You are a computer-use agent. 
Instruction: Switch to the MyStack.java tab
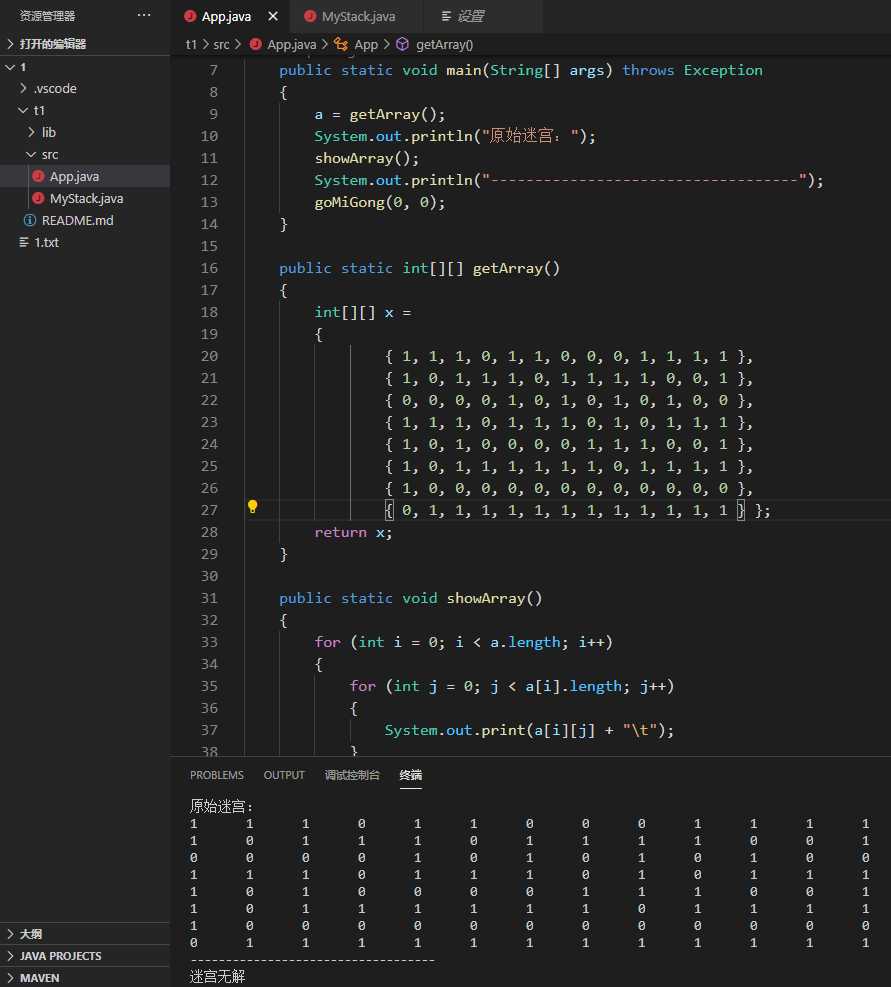[x=357, y=16]
